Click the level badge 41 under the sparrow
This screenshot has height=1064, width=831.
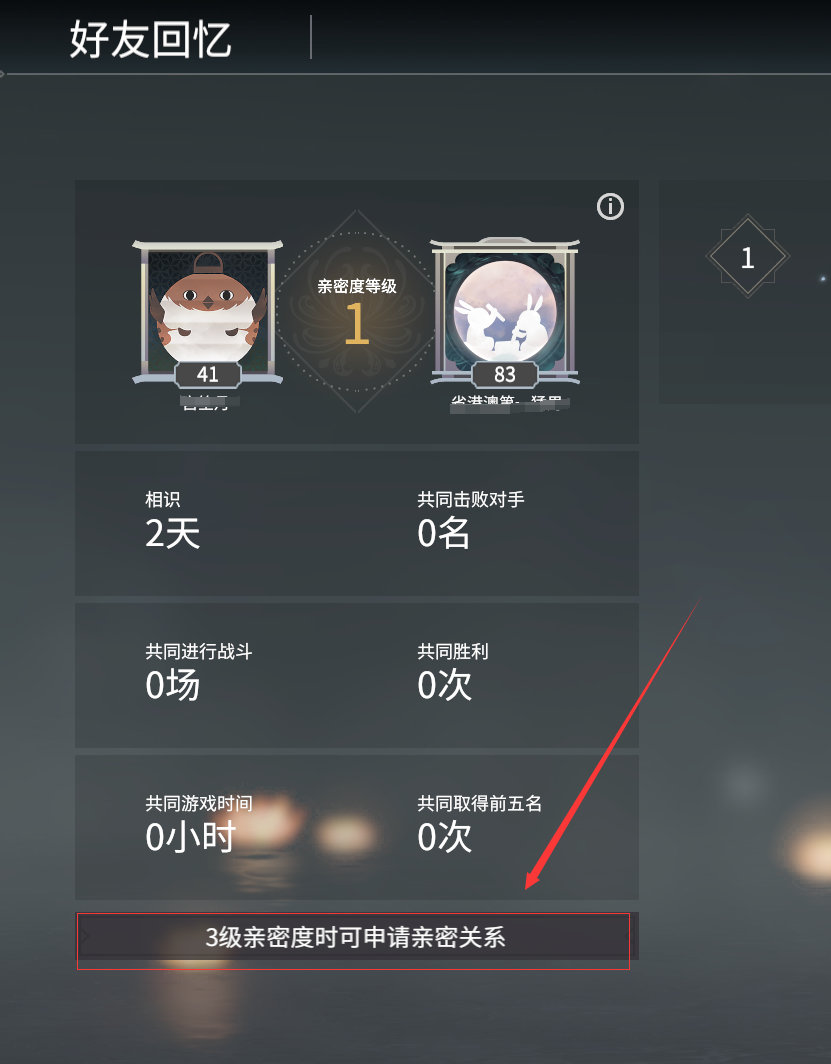pyautogui.click(x=208, y=374)
